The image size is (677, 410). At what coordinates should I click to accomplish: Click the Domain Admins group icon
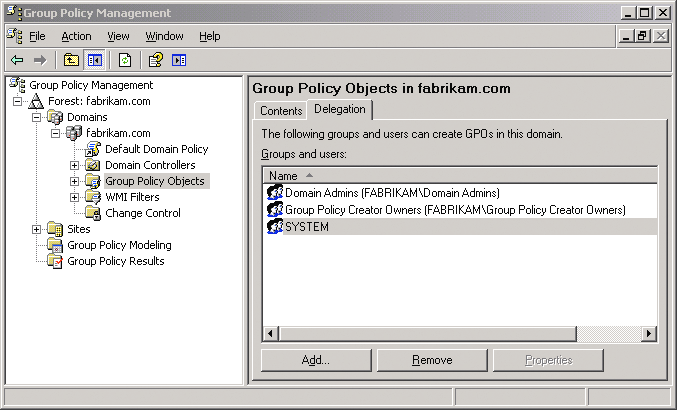click(x=275, y=192)
